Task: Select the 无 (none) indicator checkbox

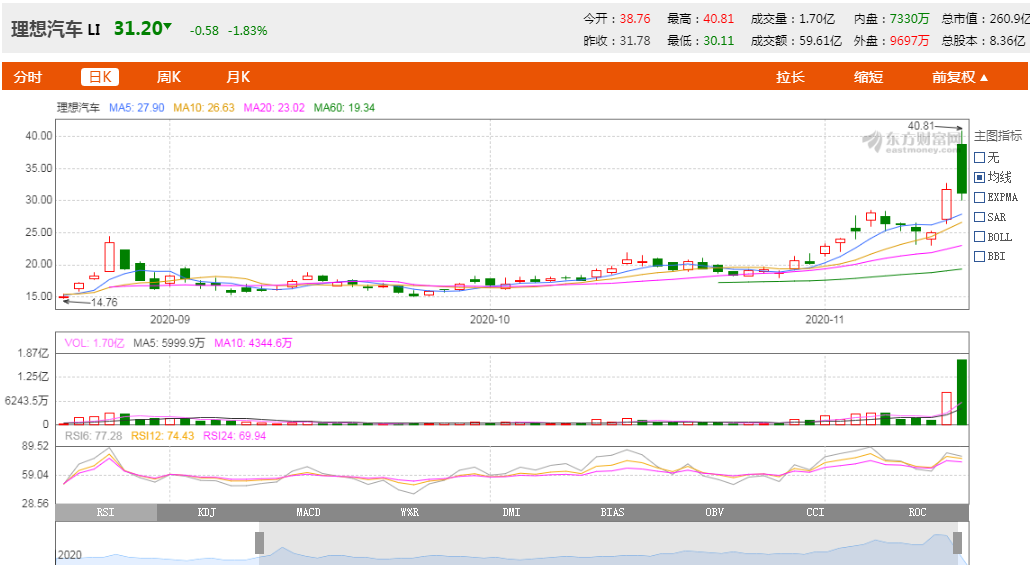Action: [979, 157]
